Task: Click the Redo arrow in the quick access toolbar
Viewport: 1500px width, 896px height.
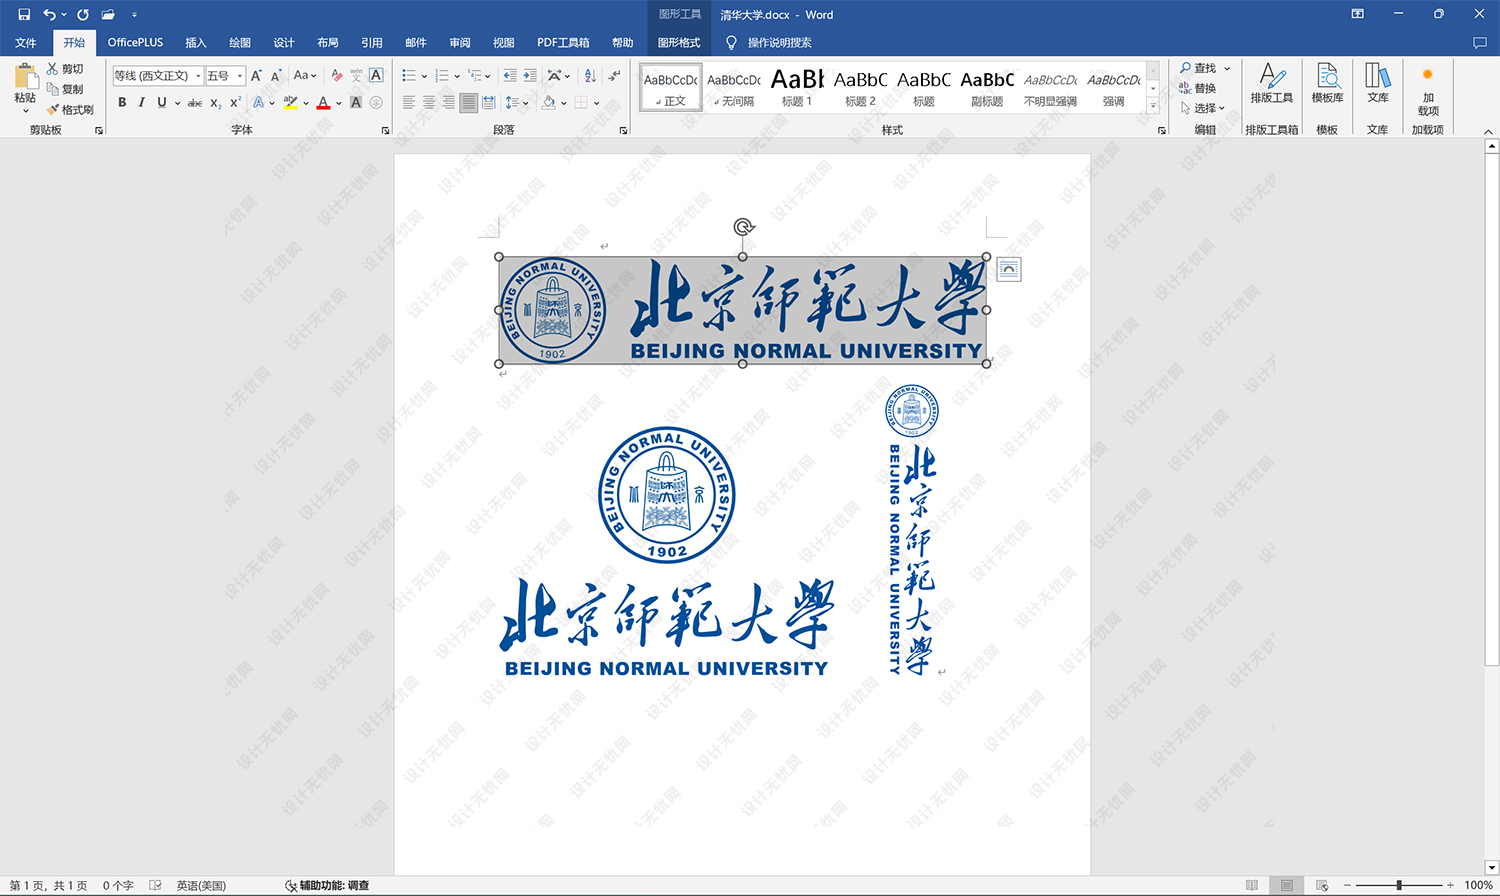Action: (83, 14)
